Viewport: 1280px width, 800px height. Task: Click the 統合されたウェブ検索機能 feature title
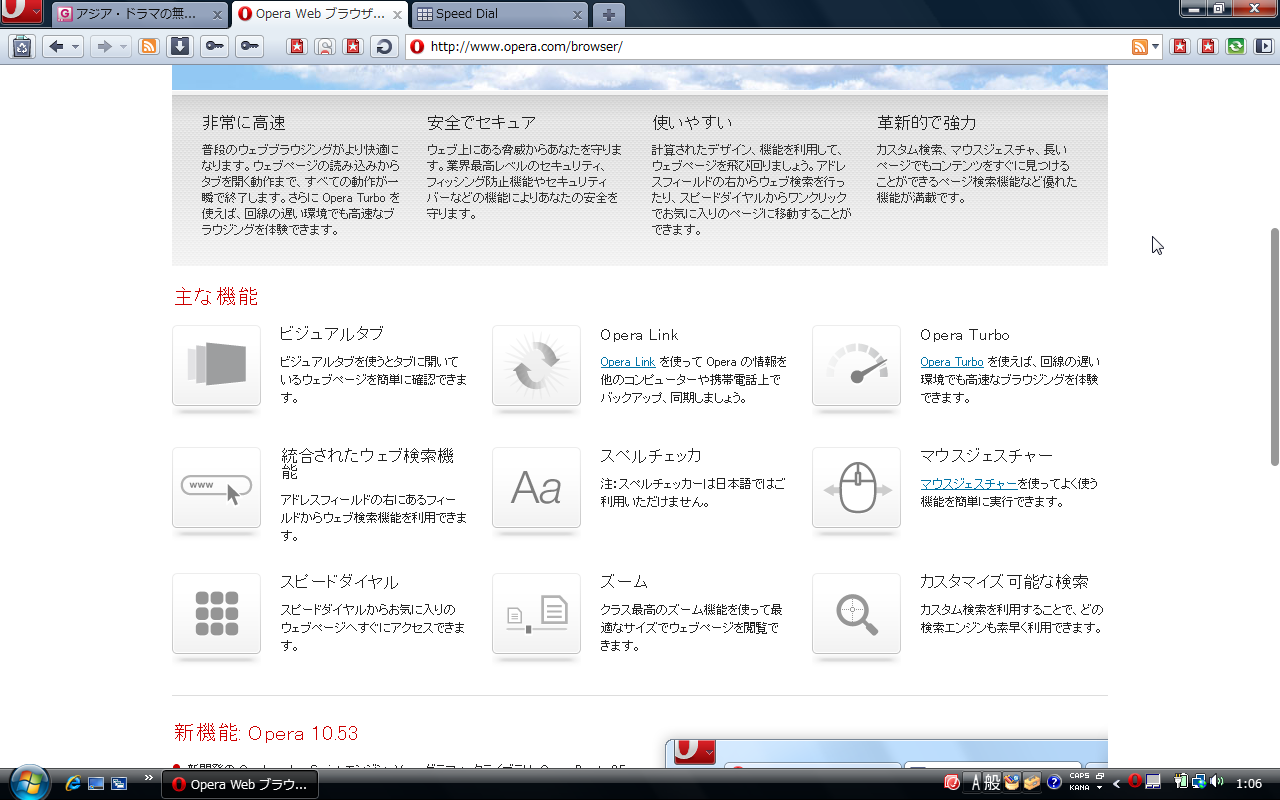pyautogui.click(x=367, y=463)
